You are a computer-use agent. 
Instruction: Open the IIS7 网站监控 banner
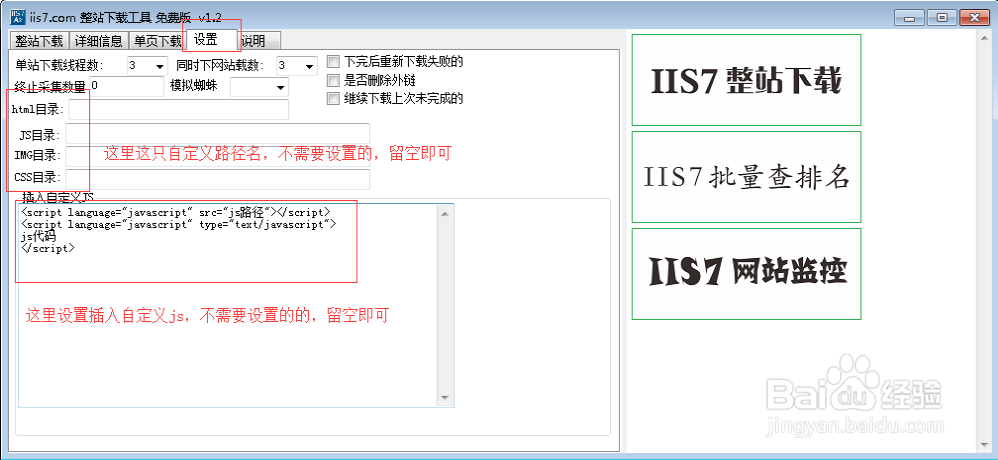tap(746, 274)
